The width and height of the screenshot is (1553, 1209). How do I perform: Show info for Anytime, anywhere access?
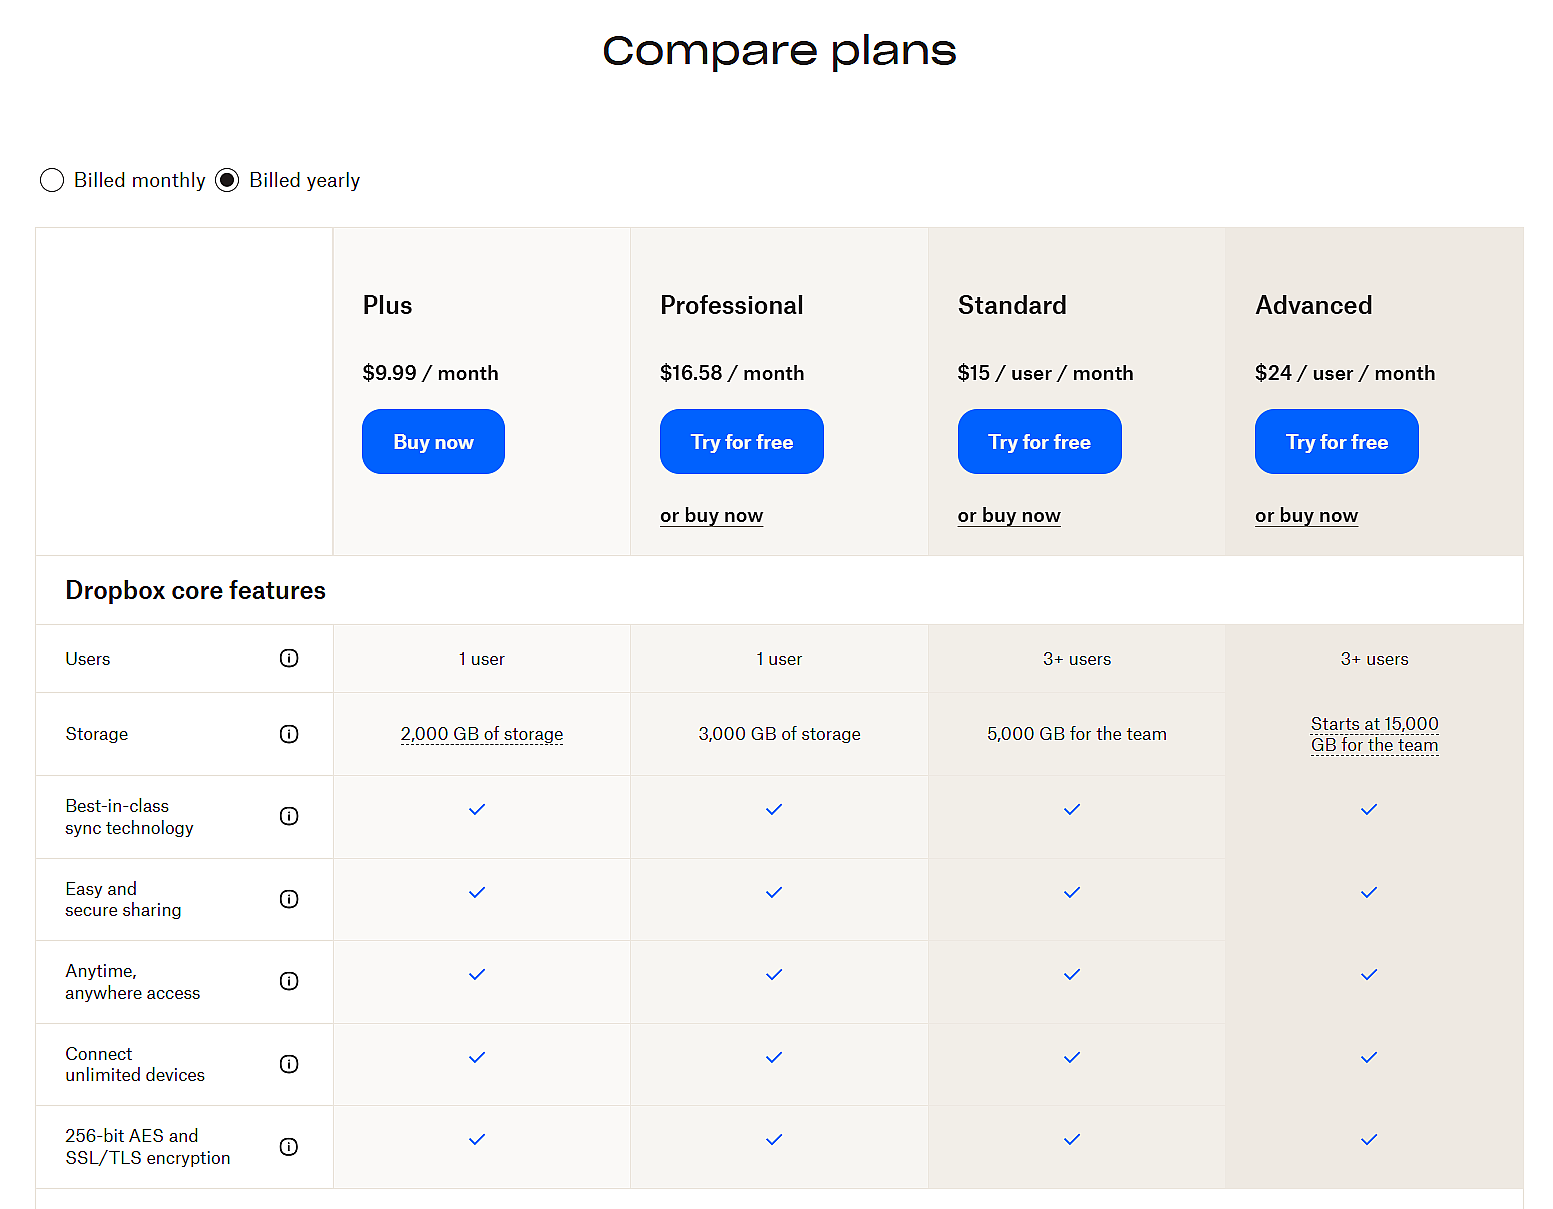[x=289, y=981]
